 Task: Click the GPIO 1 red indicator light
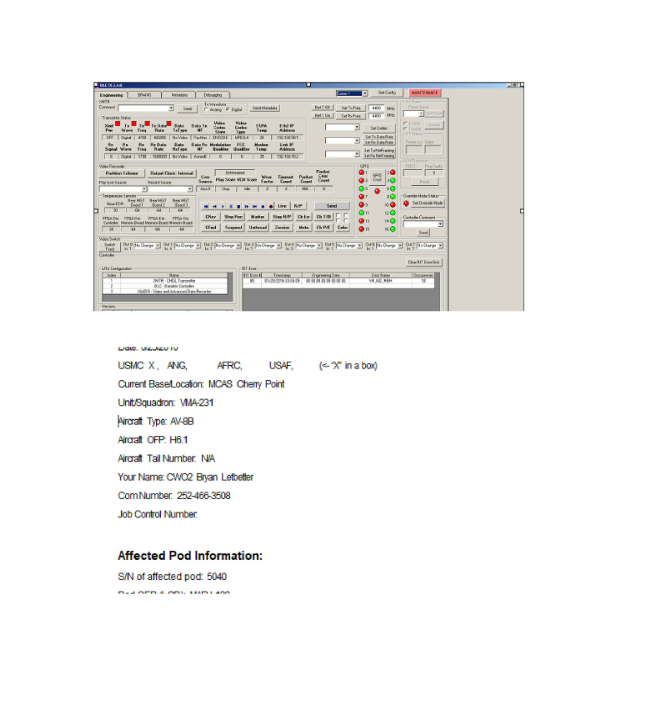click(363, 172)
